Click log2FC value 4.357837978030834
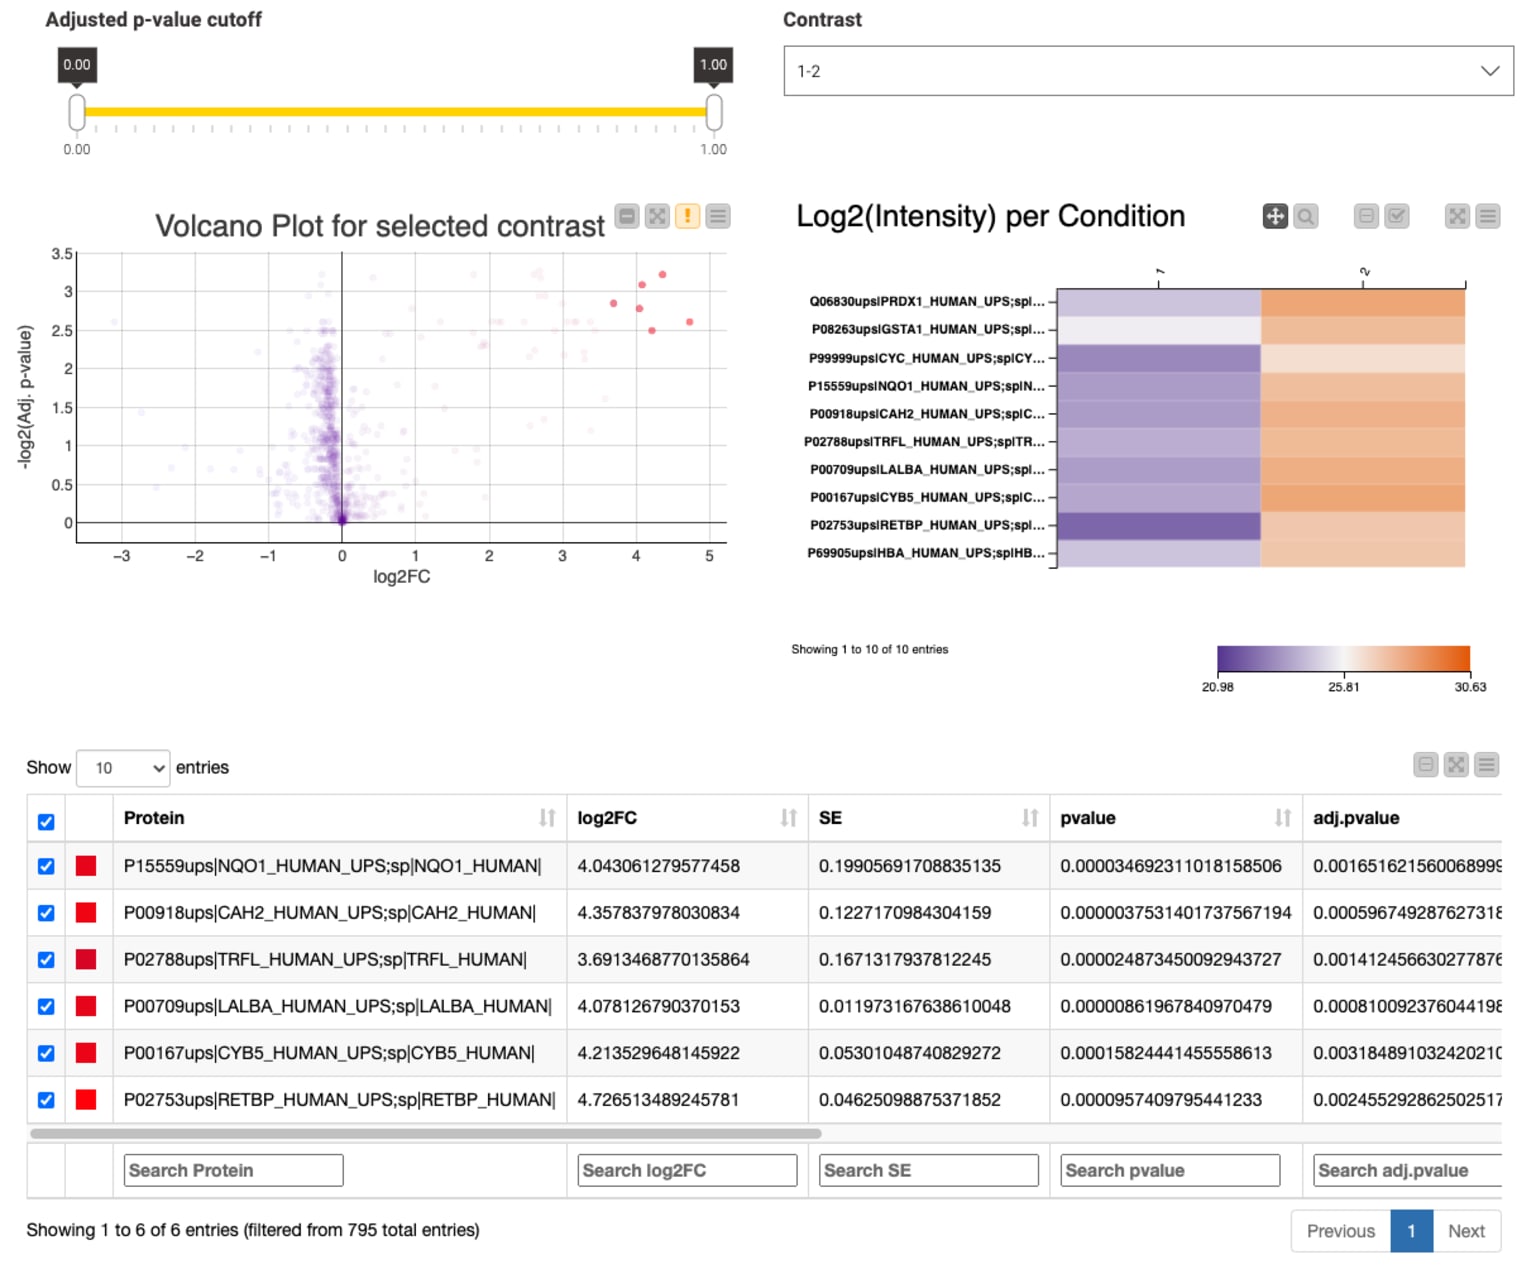 [x=659, y=913]
